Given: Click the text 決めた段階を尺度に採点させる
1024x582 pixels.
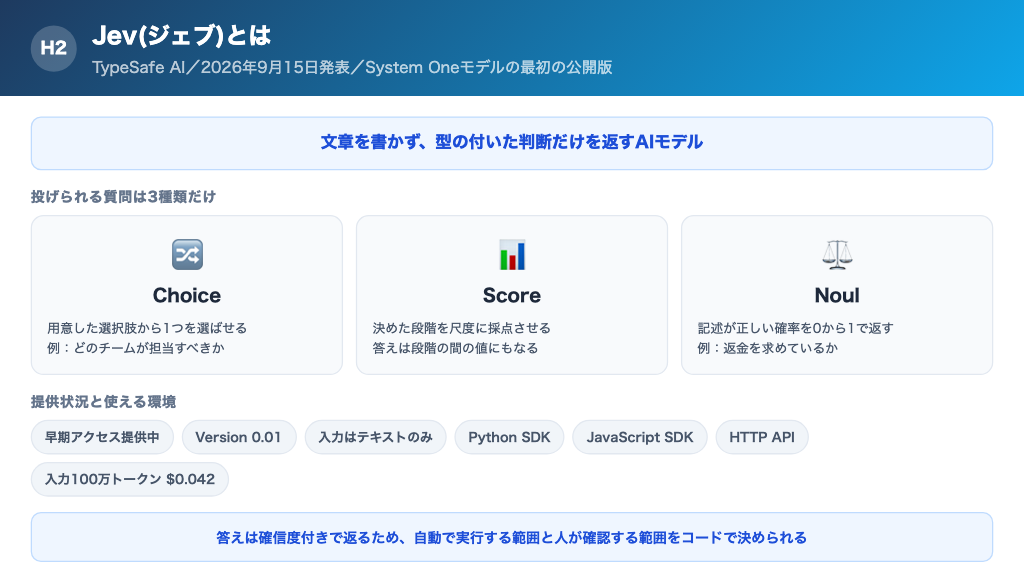Looking at the screenshot, I should click(462, 328).
